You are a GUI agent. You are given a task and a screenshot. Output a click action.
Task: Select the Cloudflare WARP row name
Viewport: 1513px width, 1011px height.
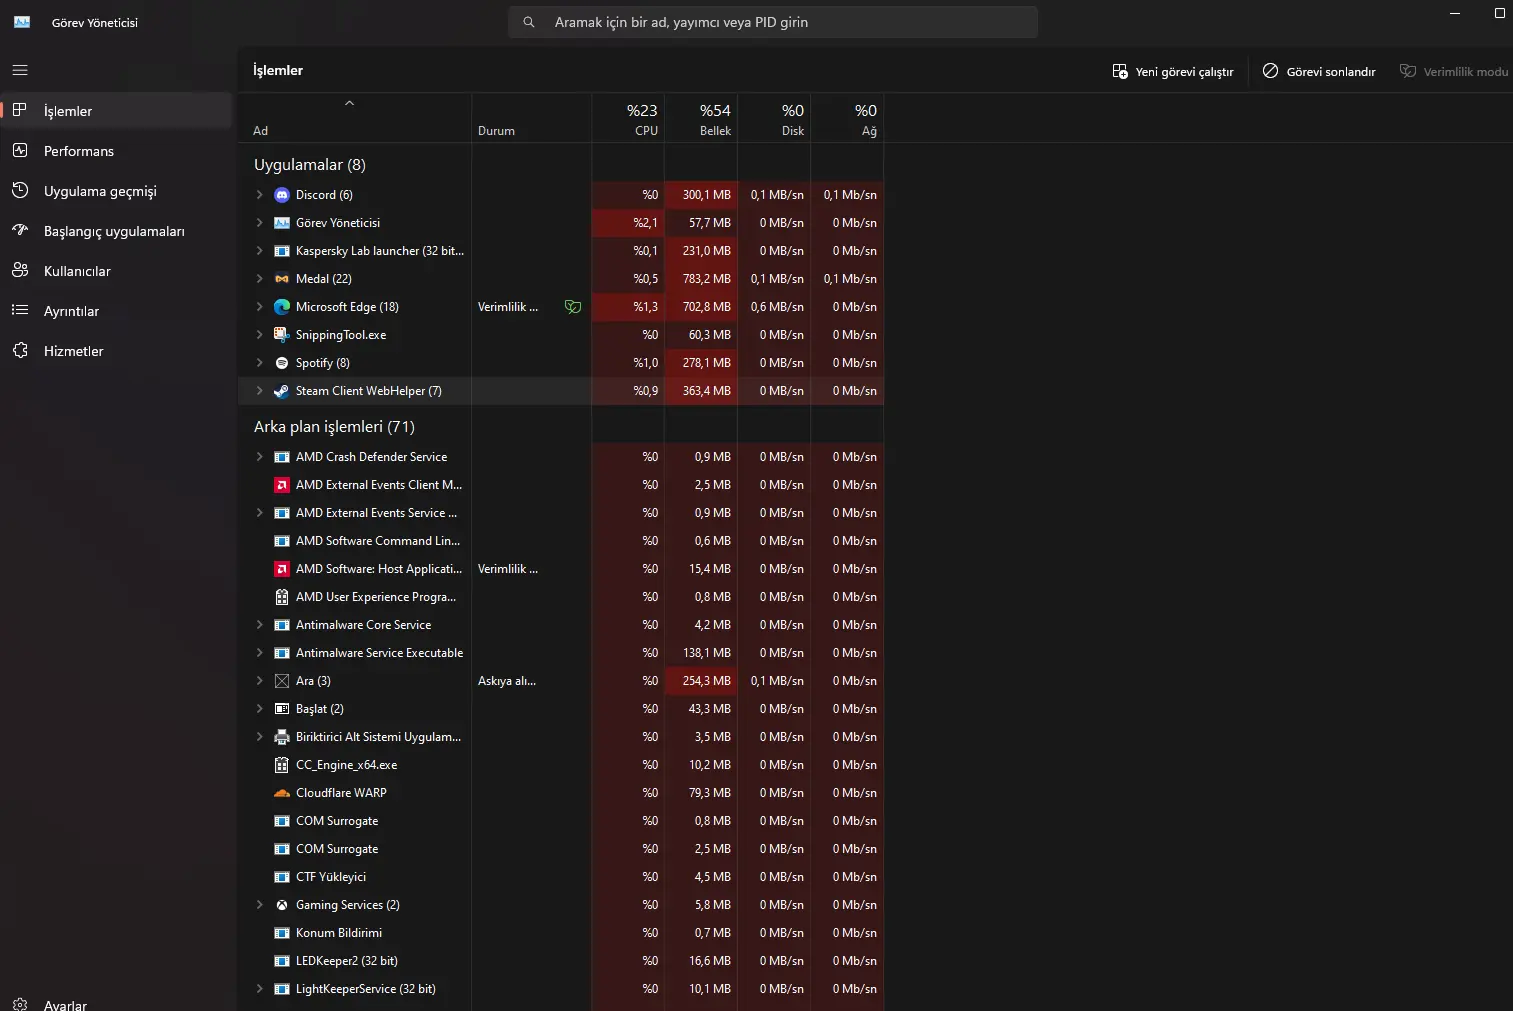341,793
